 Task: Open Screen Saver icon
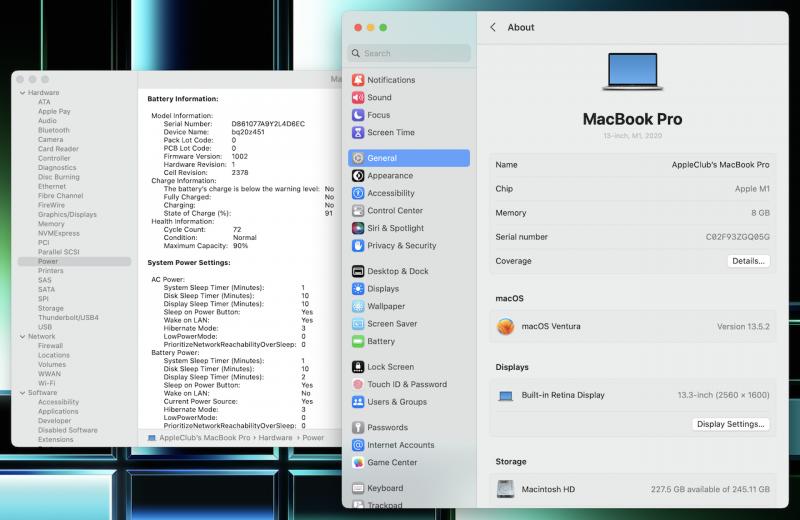[x=358, y=324]
